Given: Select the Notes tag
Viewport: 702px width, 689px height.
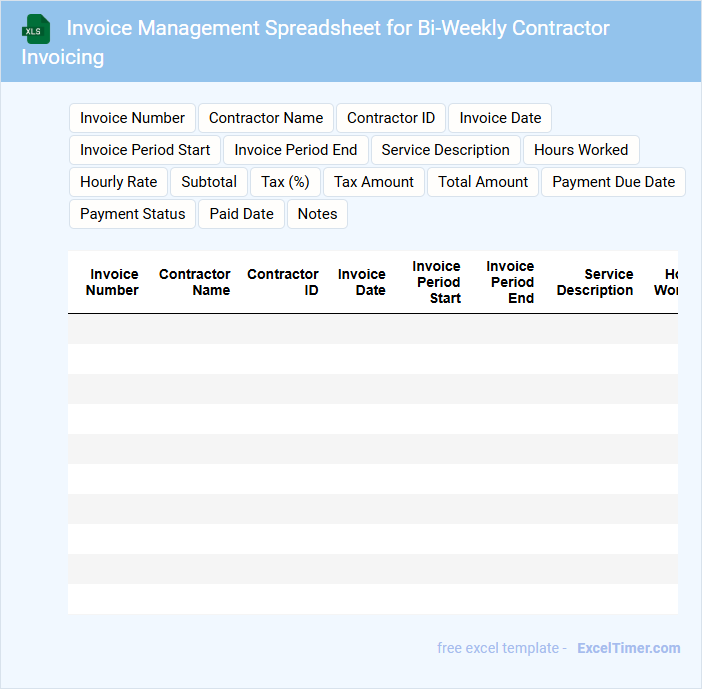Looking at the screenshot, I should [x=317, y=214].
